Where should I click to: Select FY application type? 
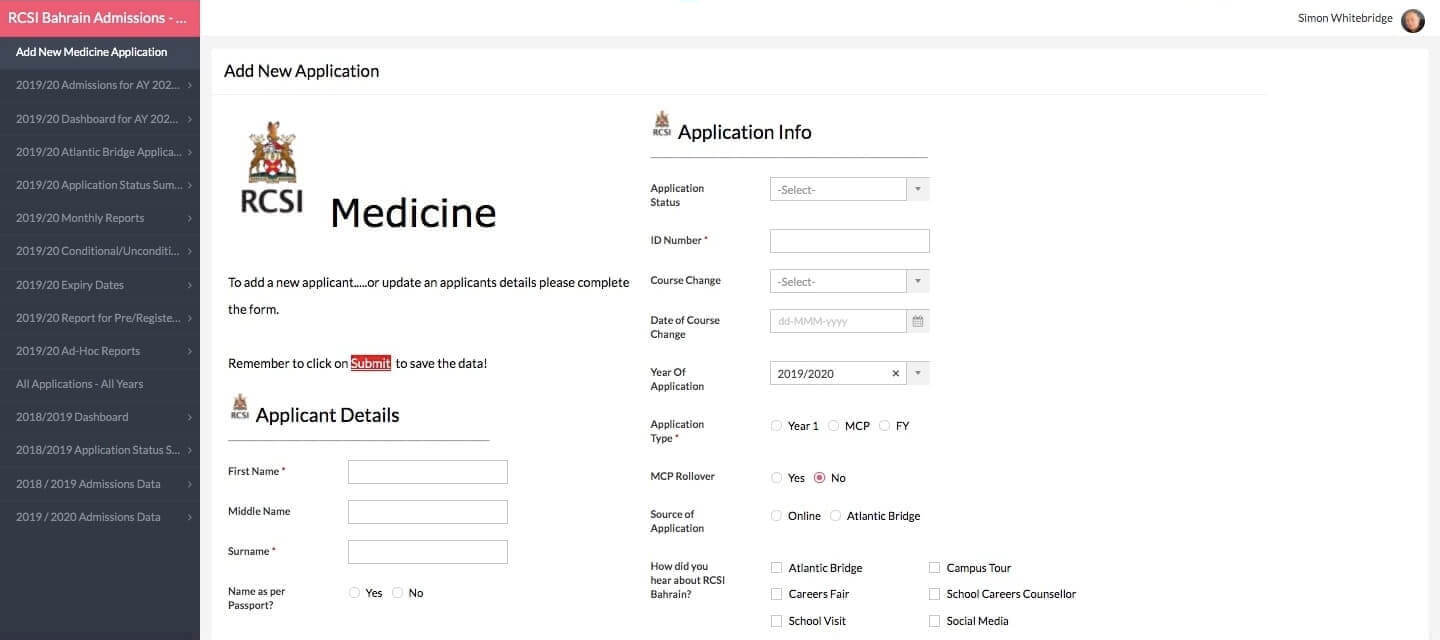click(x=884, y=426)
